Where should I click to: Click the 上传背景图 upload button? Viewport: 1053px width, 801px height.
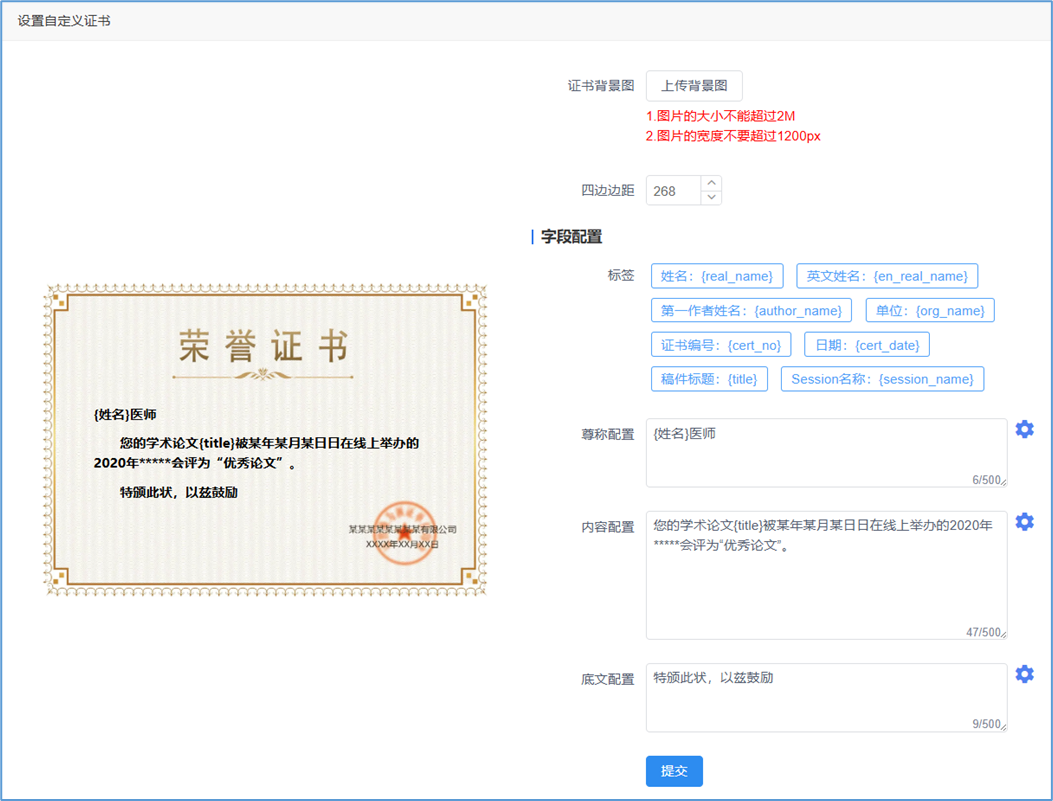(694, 86)
